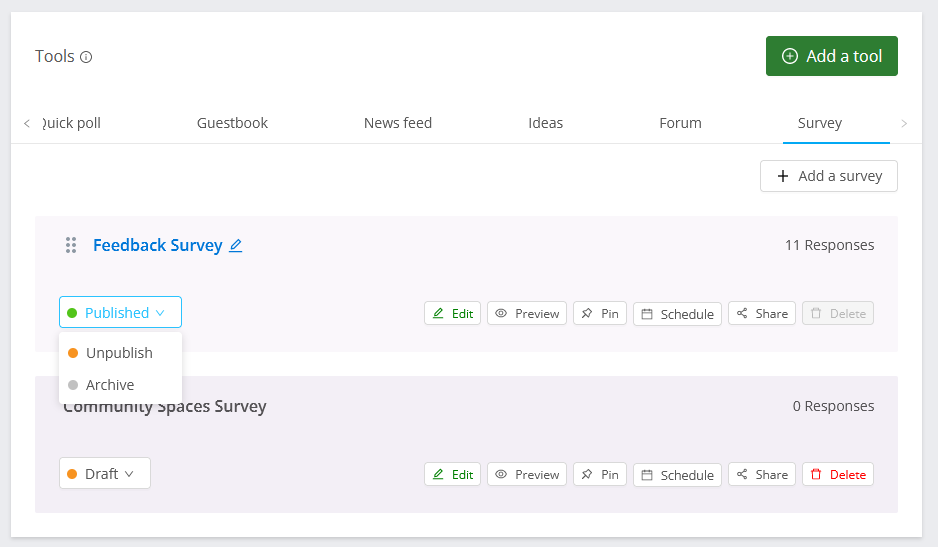Switch to the Quick poll tab
The height and width of the screenshot is (547, 938).
[71, 123]
